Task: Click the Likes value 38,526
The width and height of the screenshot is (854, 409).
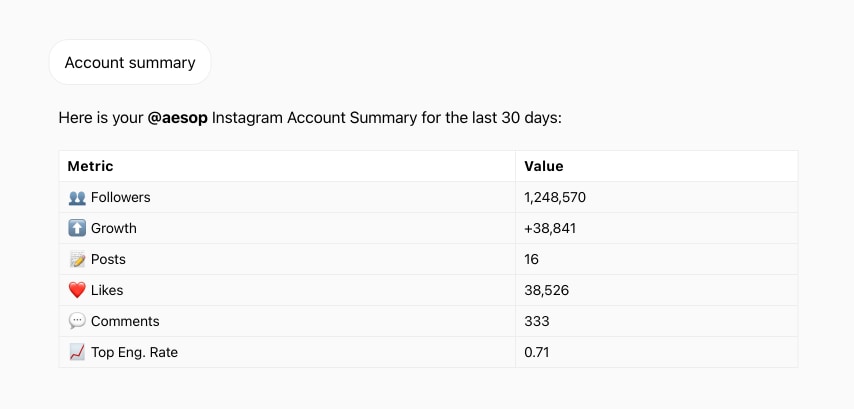Action: pos(546,291)
